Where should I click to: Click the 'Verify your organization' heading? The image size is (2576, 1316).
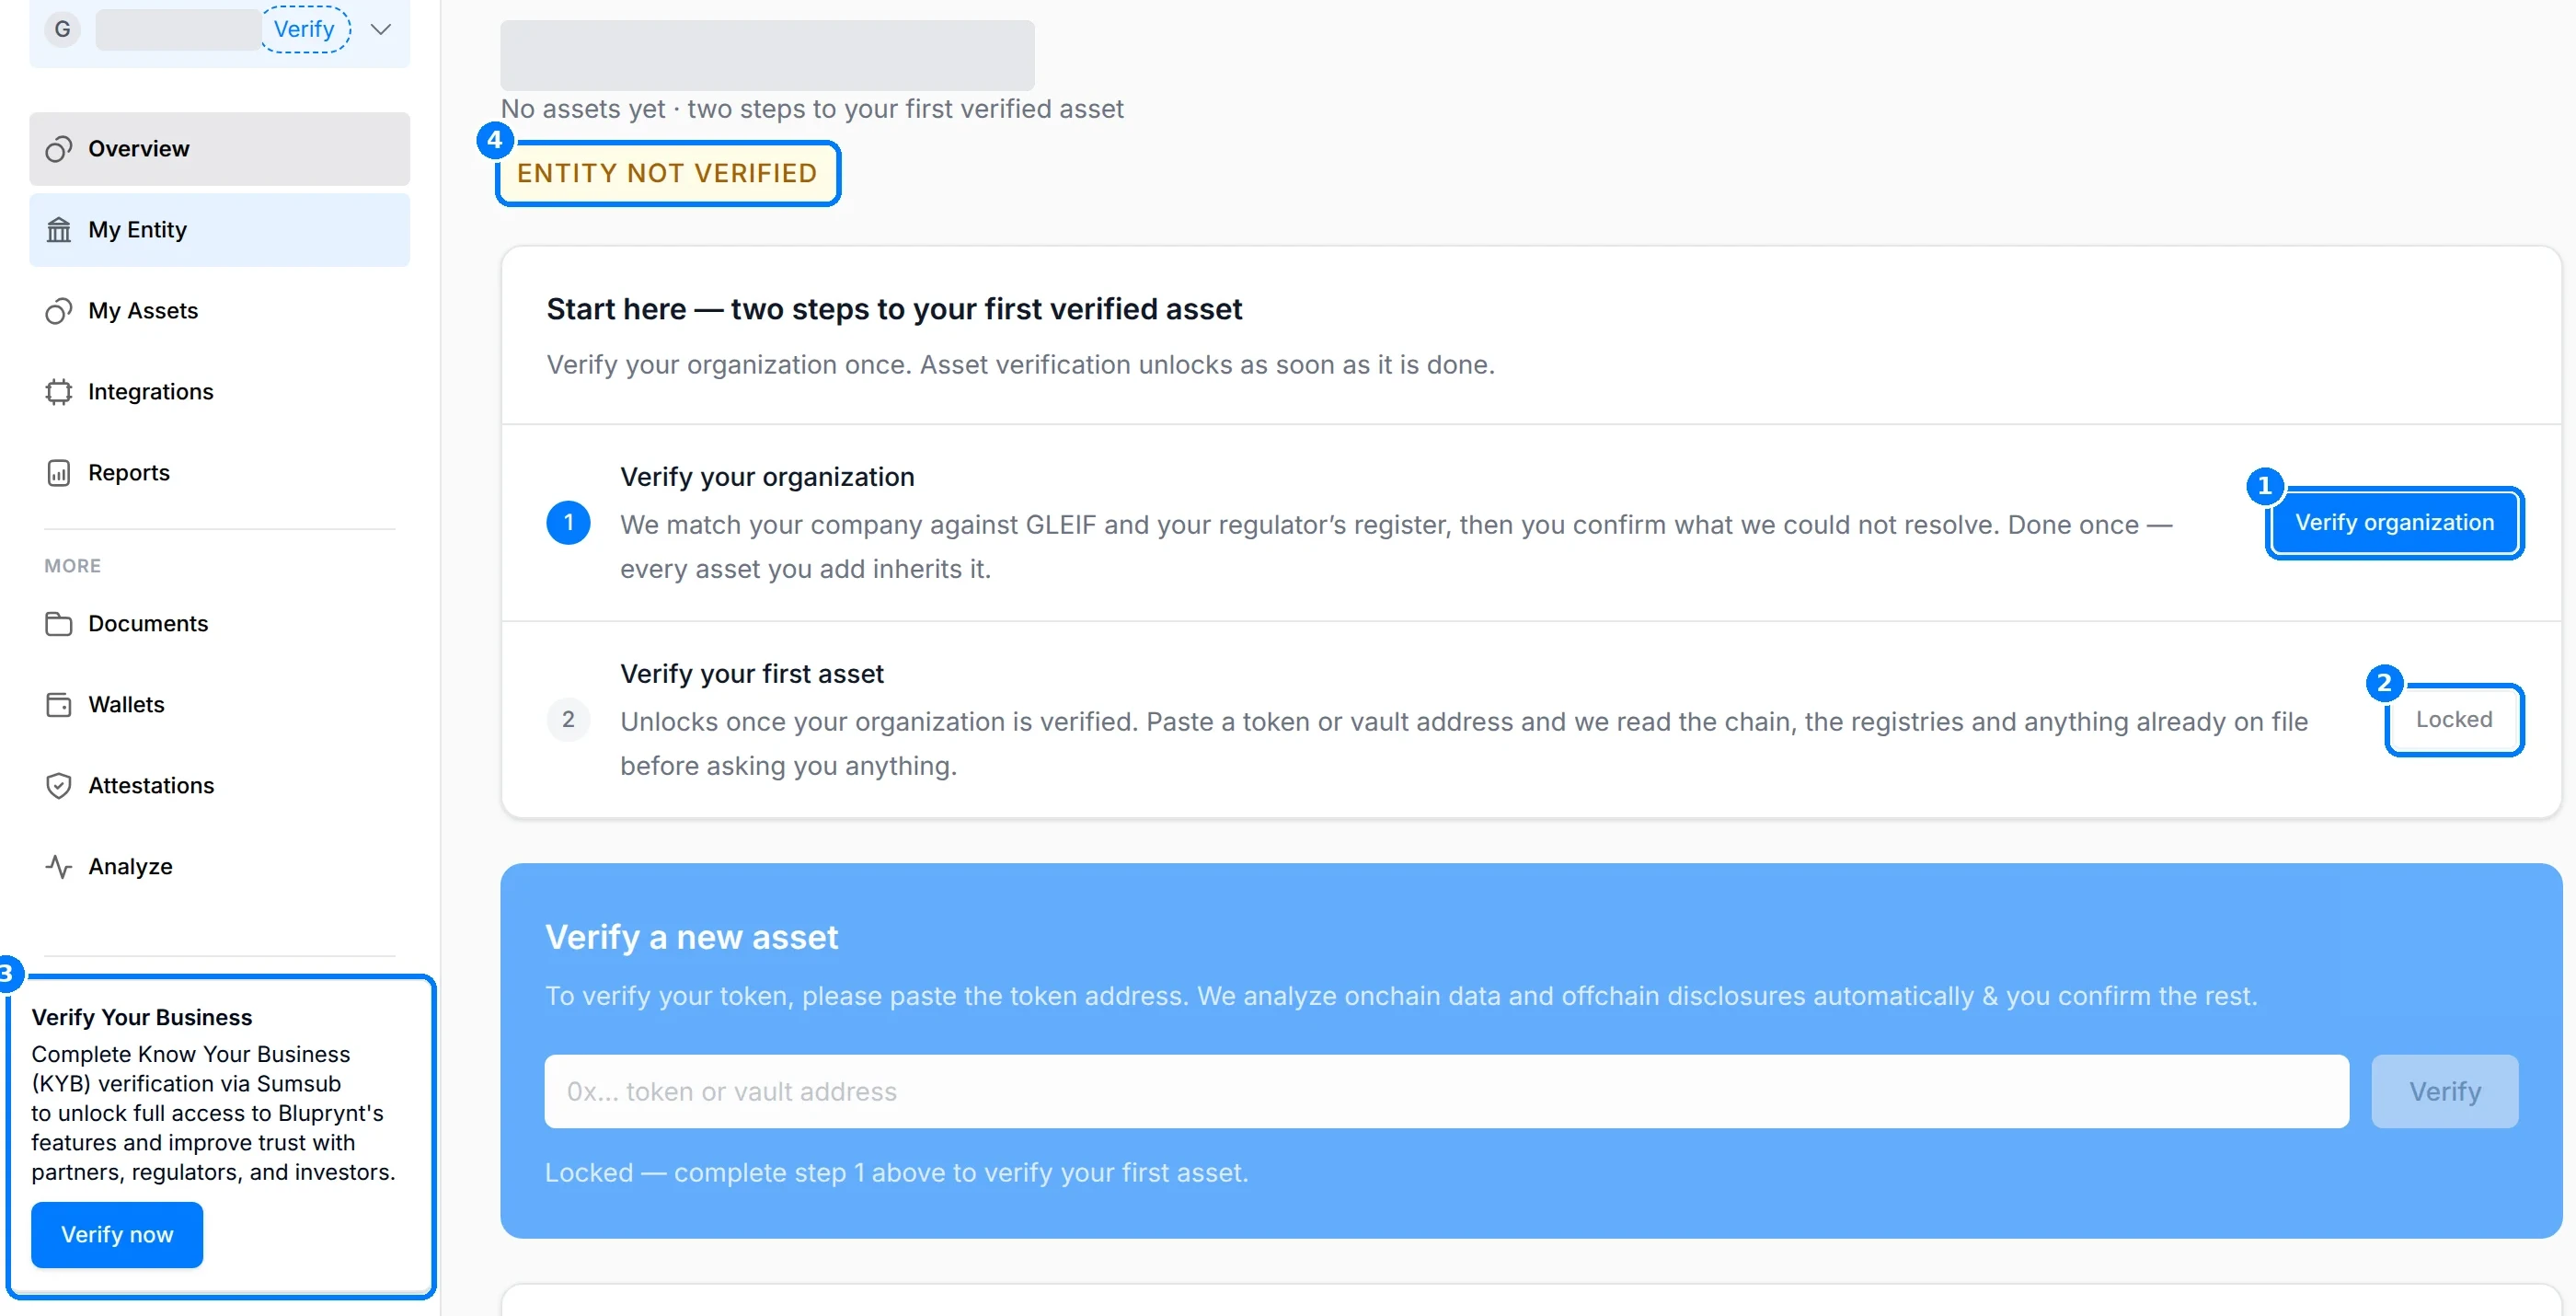point(767,478)
